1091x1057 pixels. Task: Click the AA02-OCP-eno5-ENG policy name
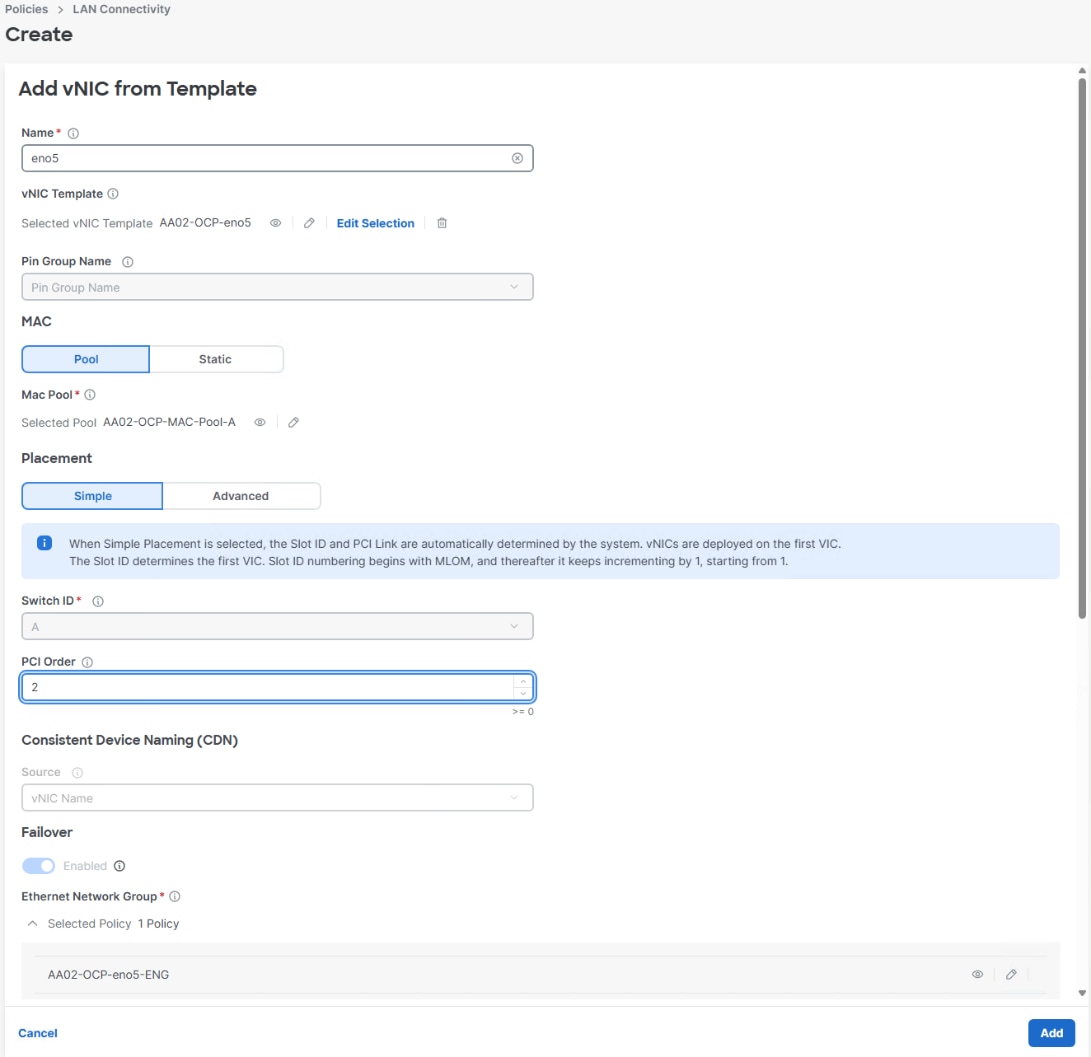(x=109, y=974)
